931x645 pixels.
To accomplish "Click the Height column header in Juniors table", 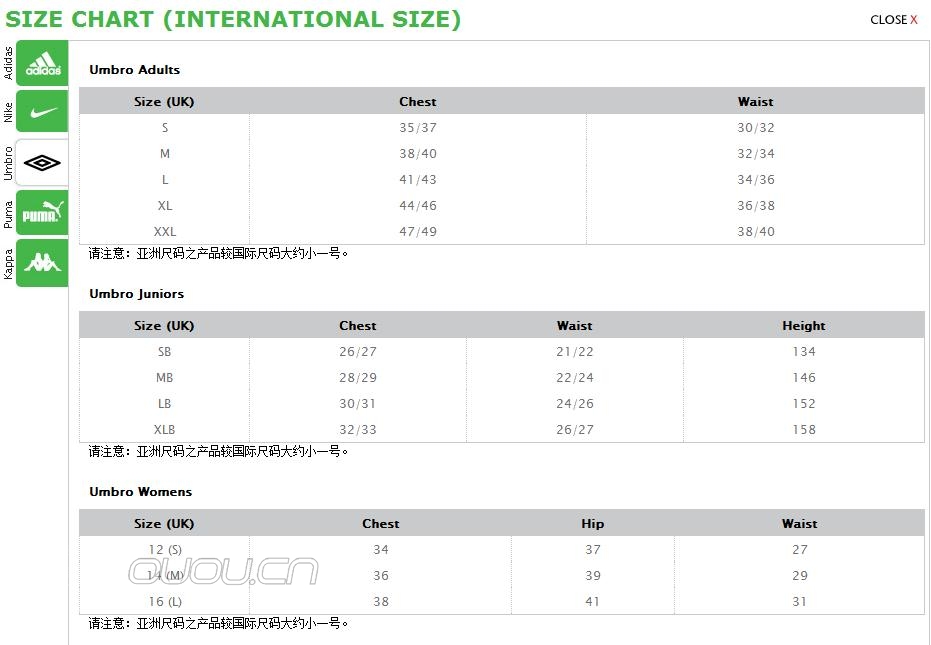I will [804, 326].
